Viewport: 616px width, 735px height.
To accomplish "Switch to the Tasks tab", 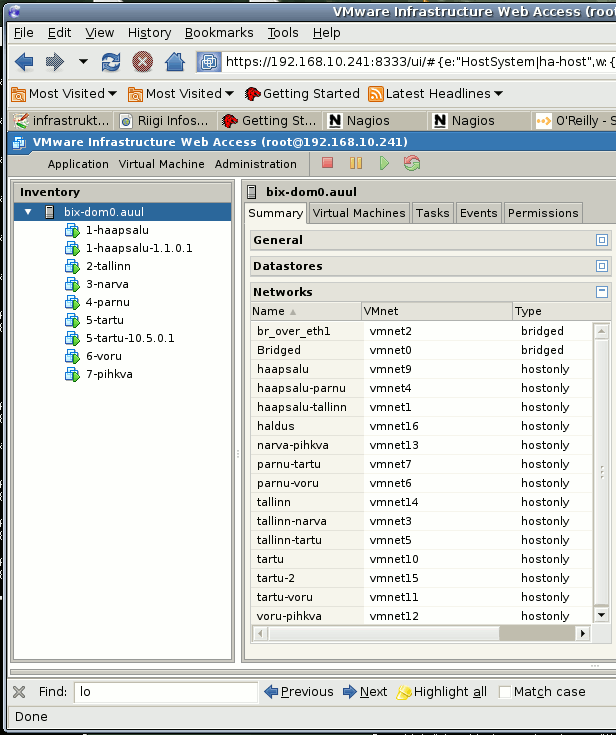I will click(x=432, y=213).
